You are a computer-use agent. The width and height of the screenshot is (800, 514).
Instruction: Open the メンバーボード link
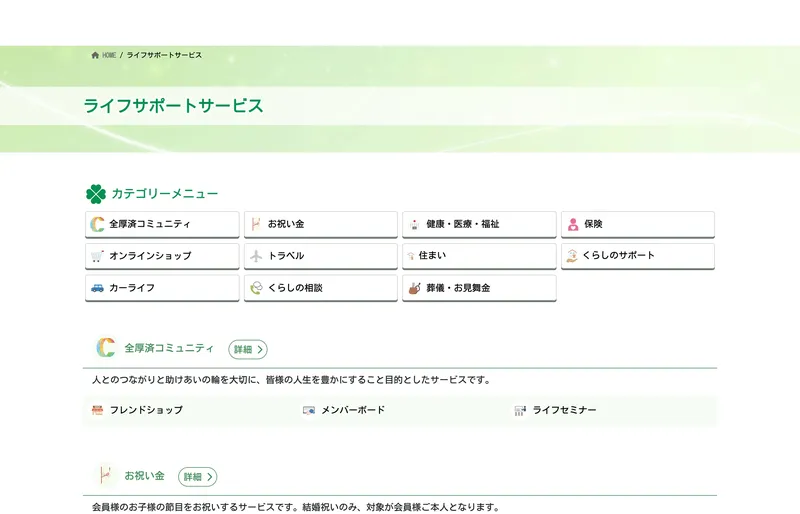click(353, 410)
